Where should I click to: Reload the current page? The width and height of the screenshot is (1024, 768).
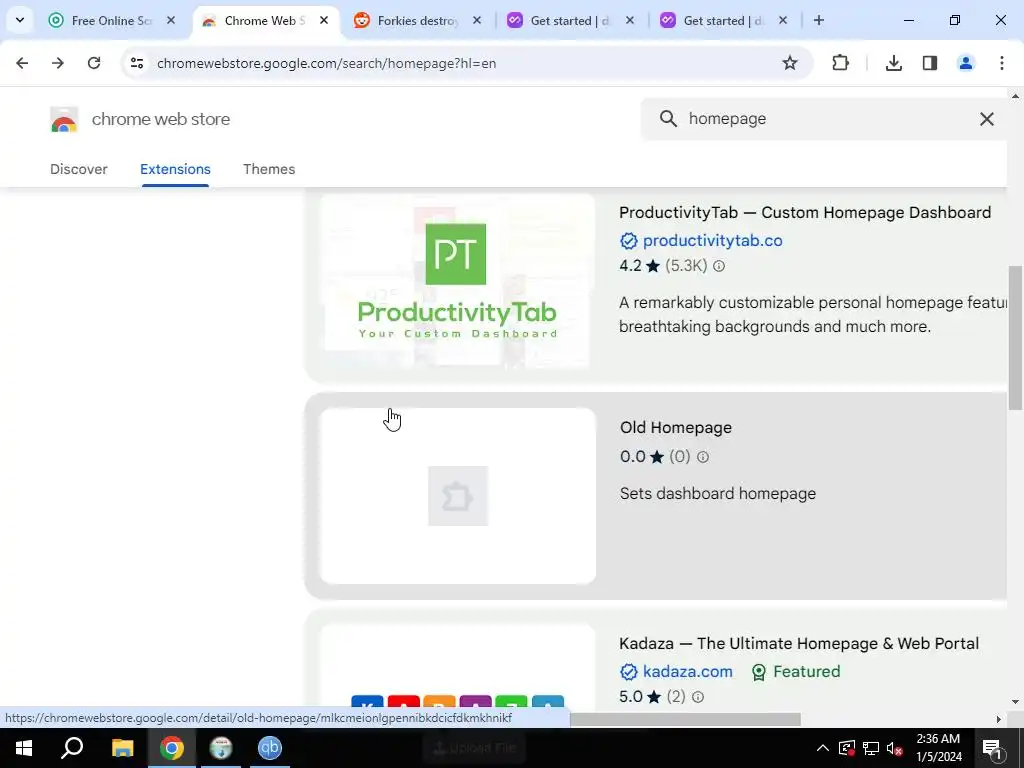coord(94,63)
